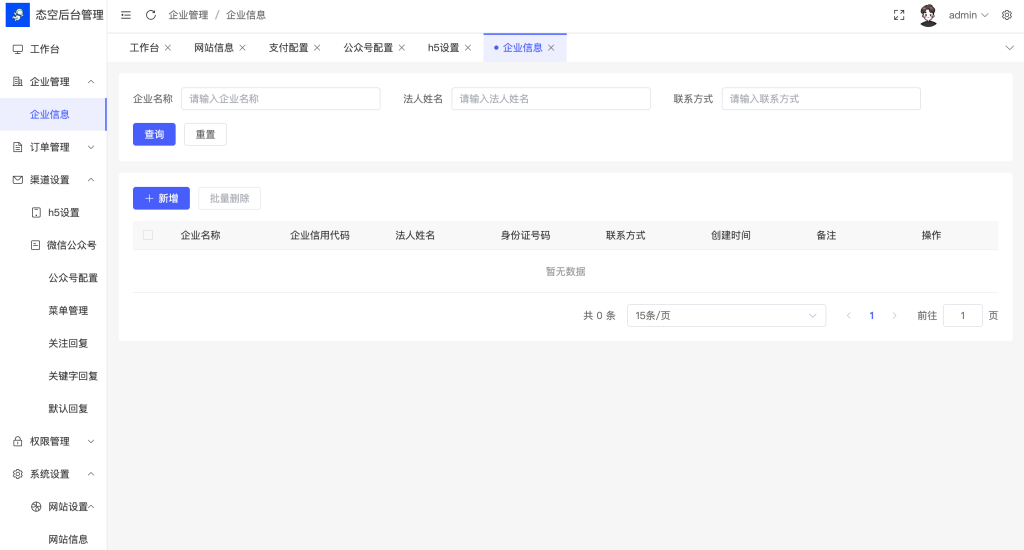Collapse the 系统设置 menu chevron
The width and height of the screenshot is (1024, 550).
pyautogui.click(x=91, y=474)
